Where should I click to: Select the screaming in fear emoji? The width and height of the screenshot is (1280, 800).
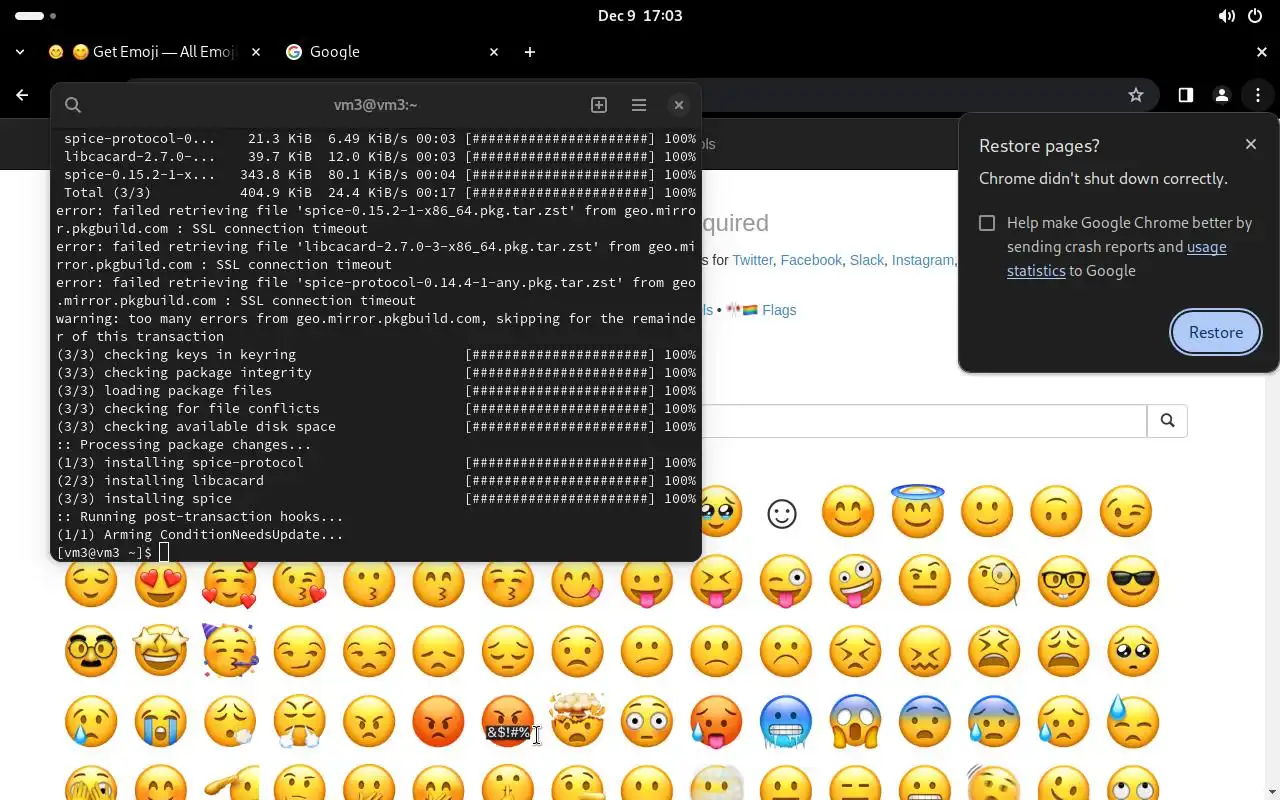point(855,721)
